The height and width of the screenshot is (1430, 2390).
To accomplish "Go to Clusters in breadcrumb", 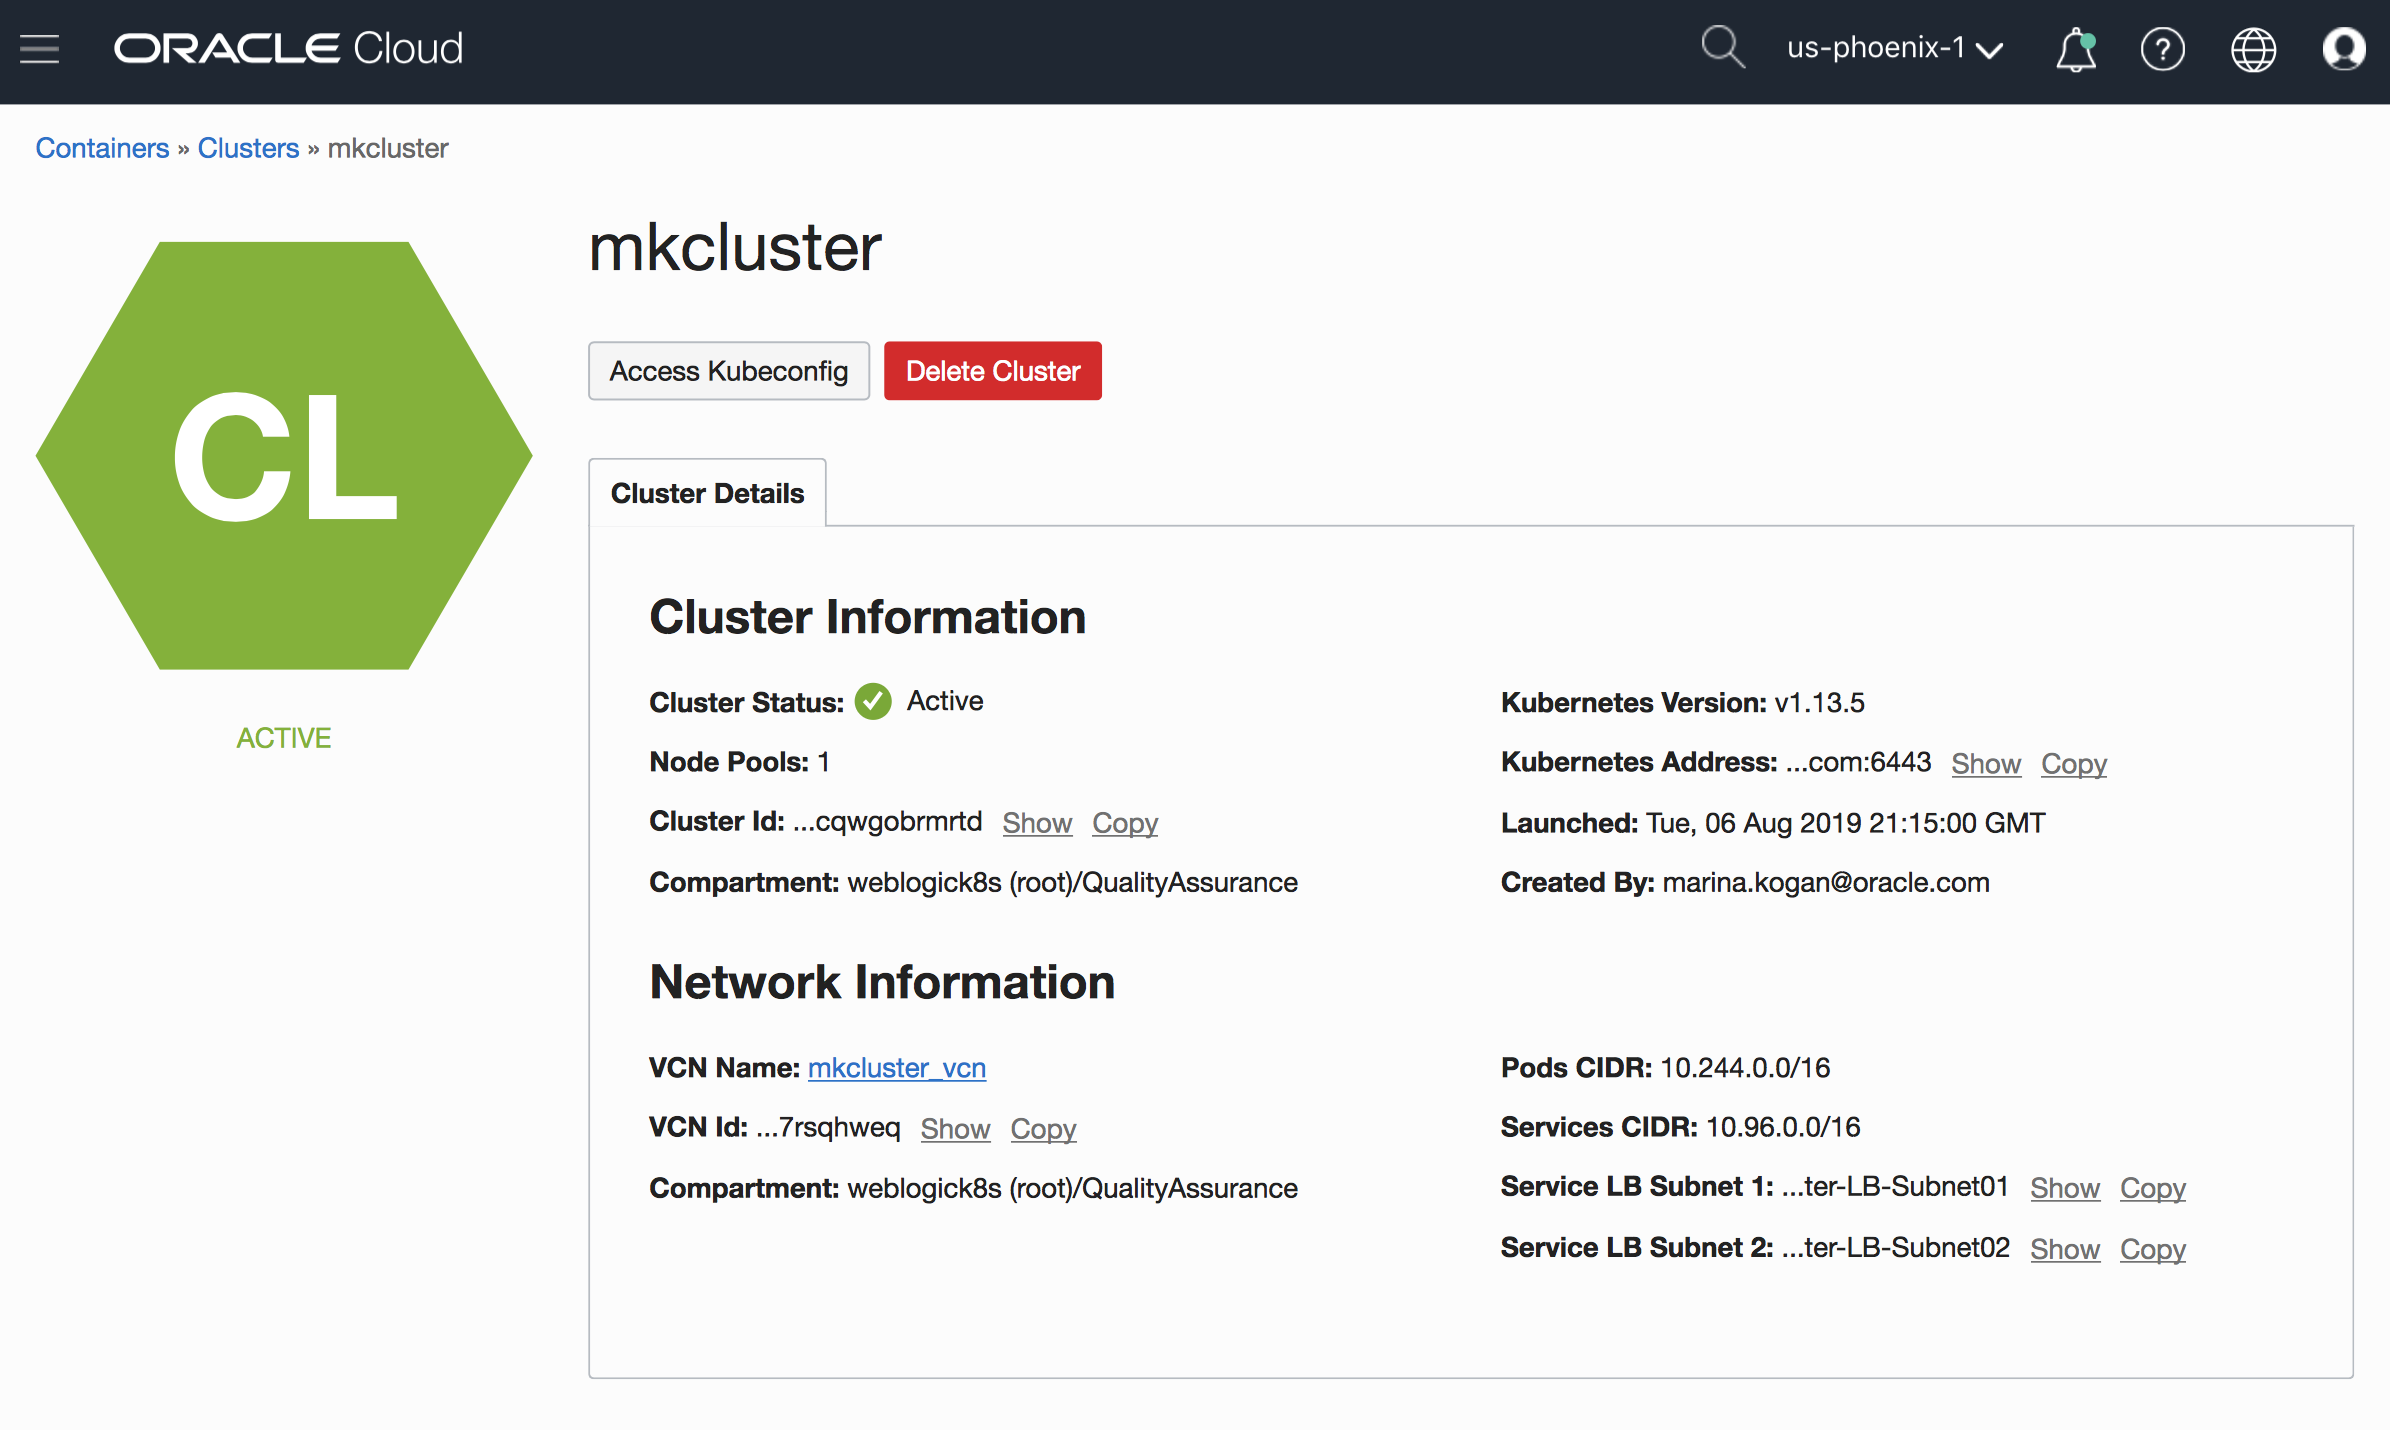I will pos(248,148).
